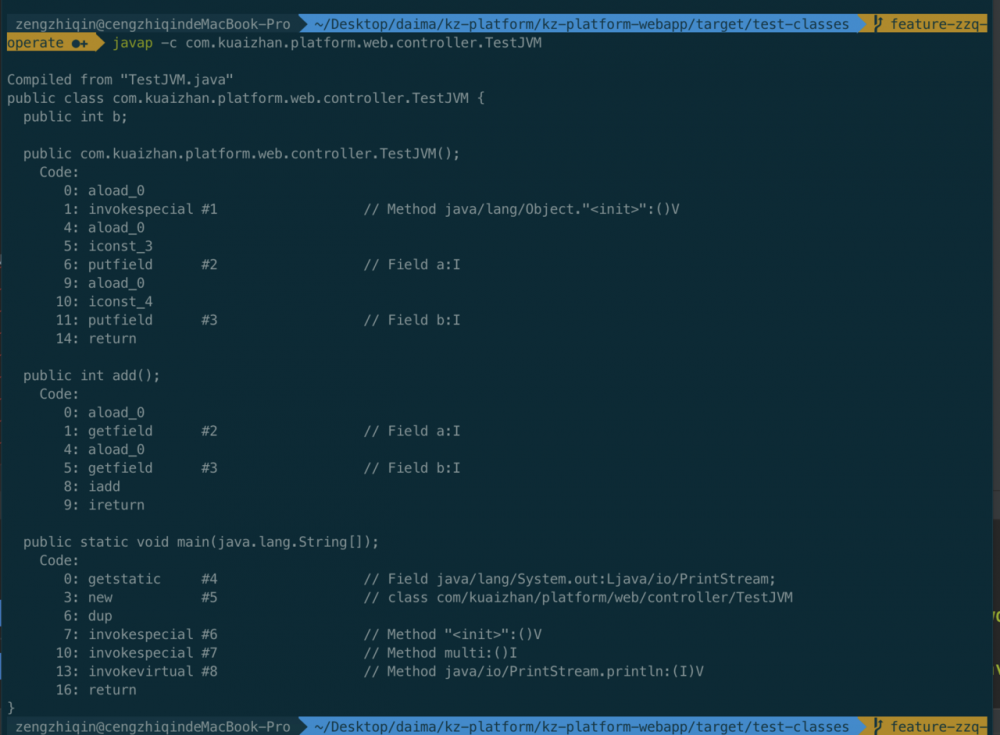The height and width of the screenshot is (735, 1000).
Task: Click the git branch icon before the top feature-zzq- label
Action: click(878, 24)
